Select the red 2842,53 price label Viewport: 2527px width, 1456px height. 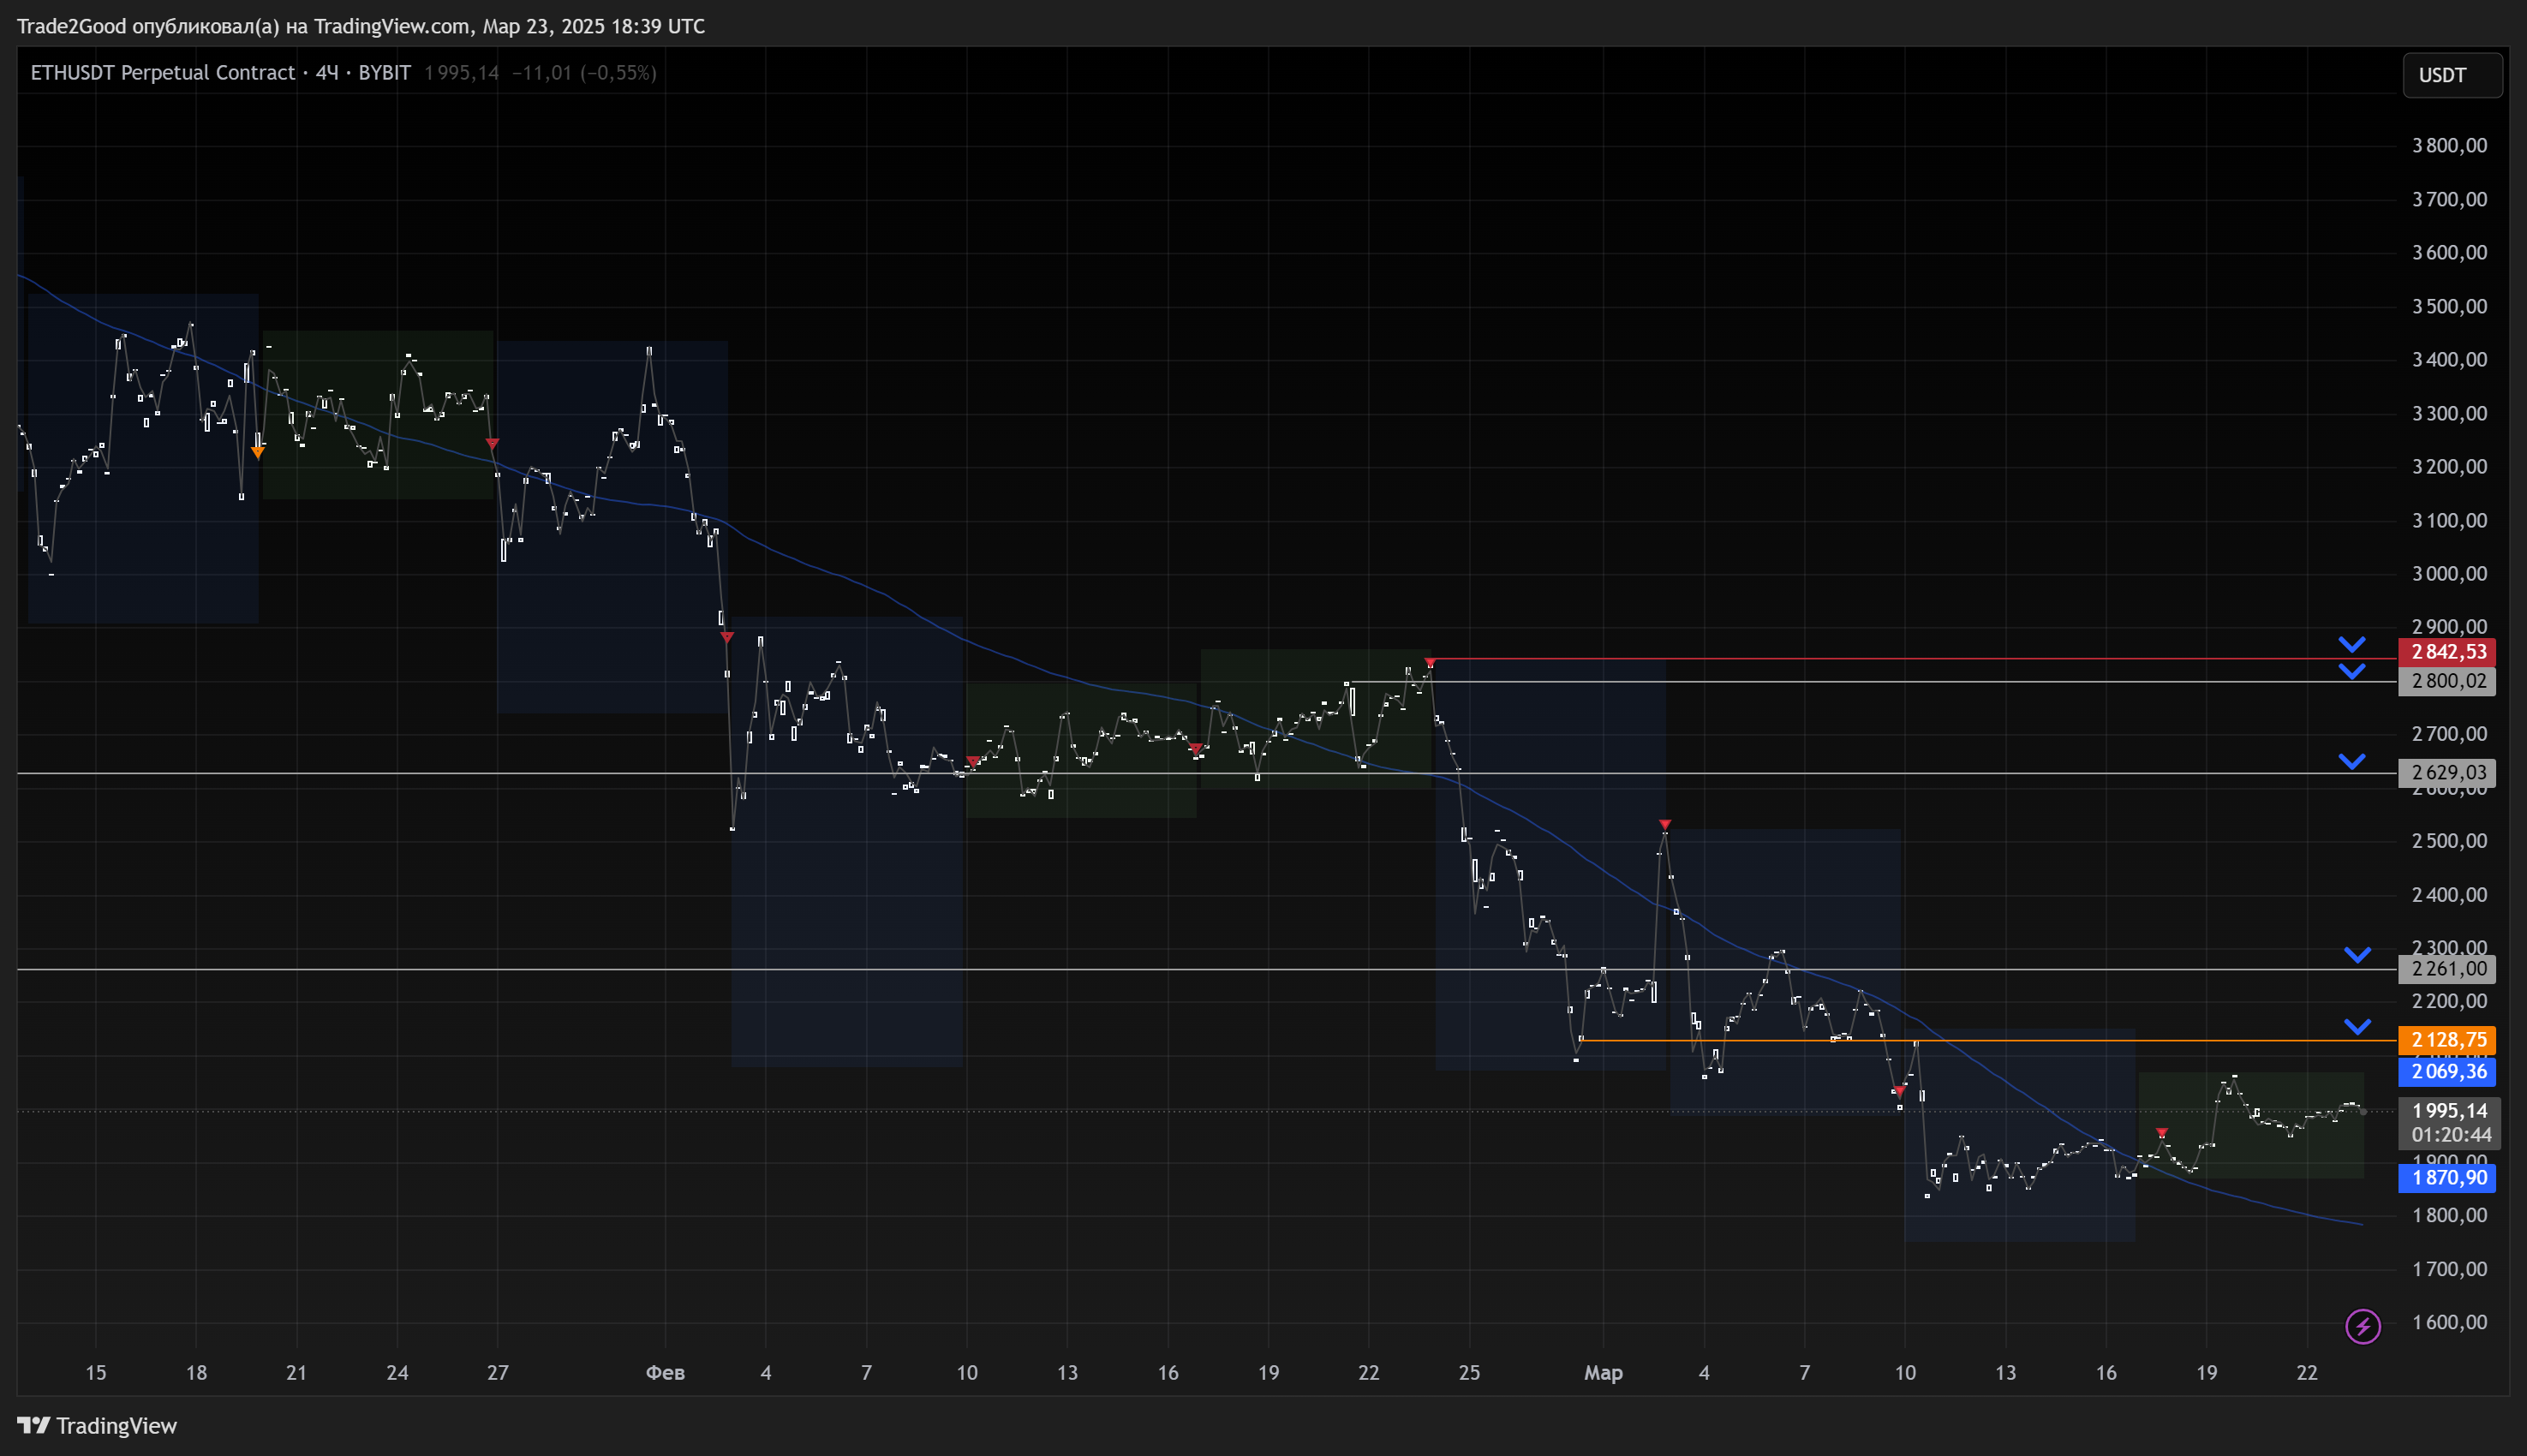2447,652
